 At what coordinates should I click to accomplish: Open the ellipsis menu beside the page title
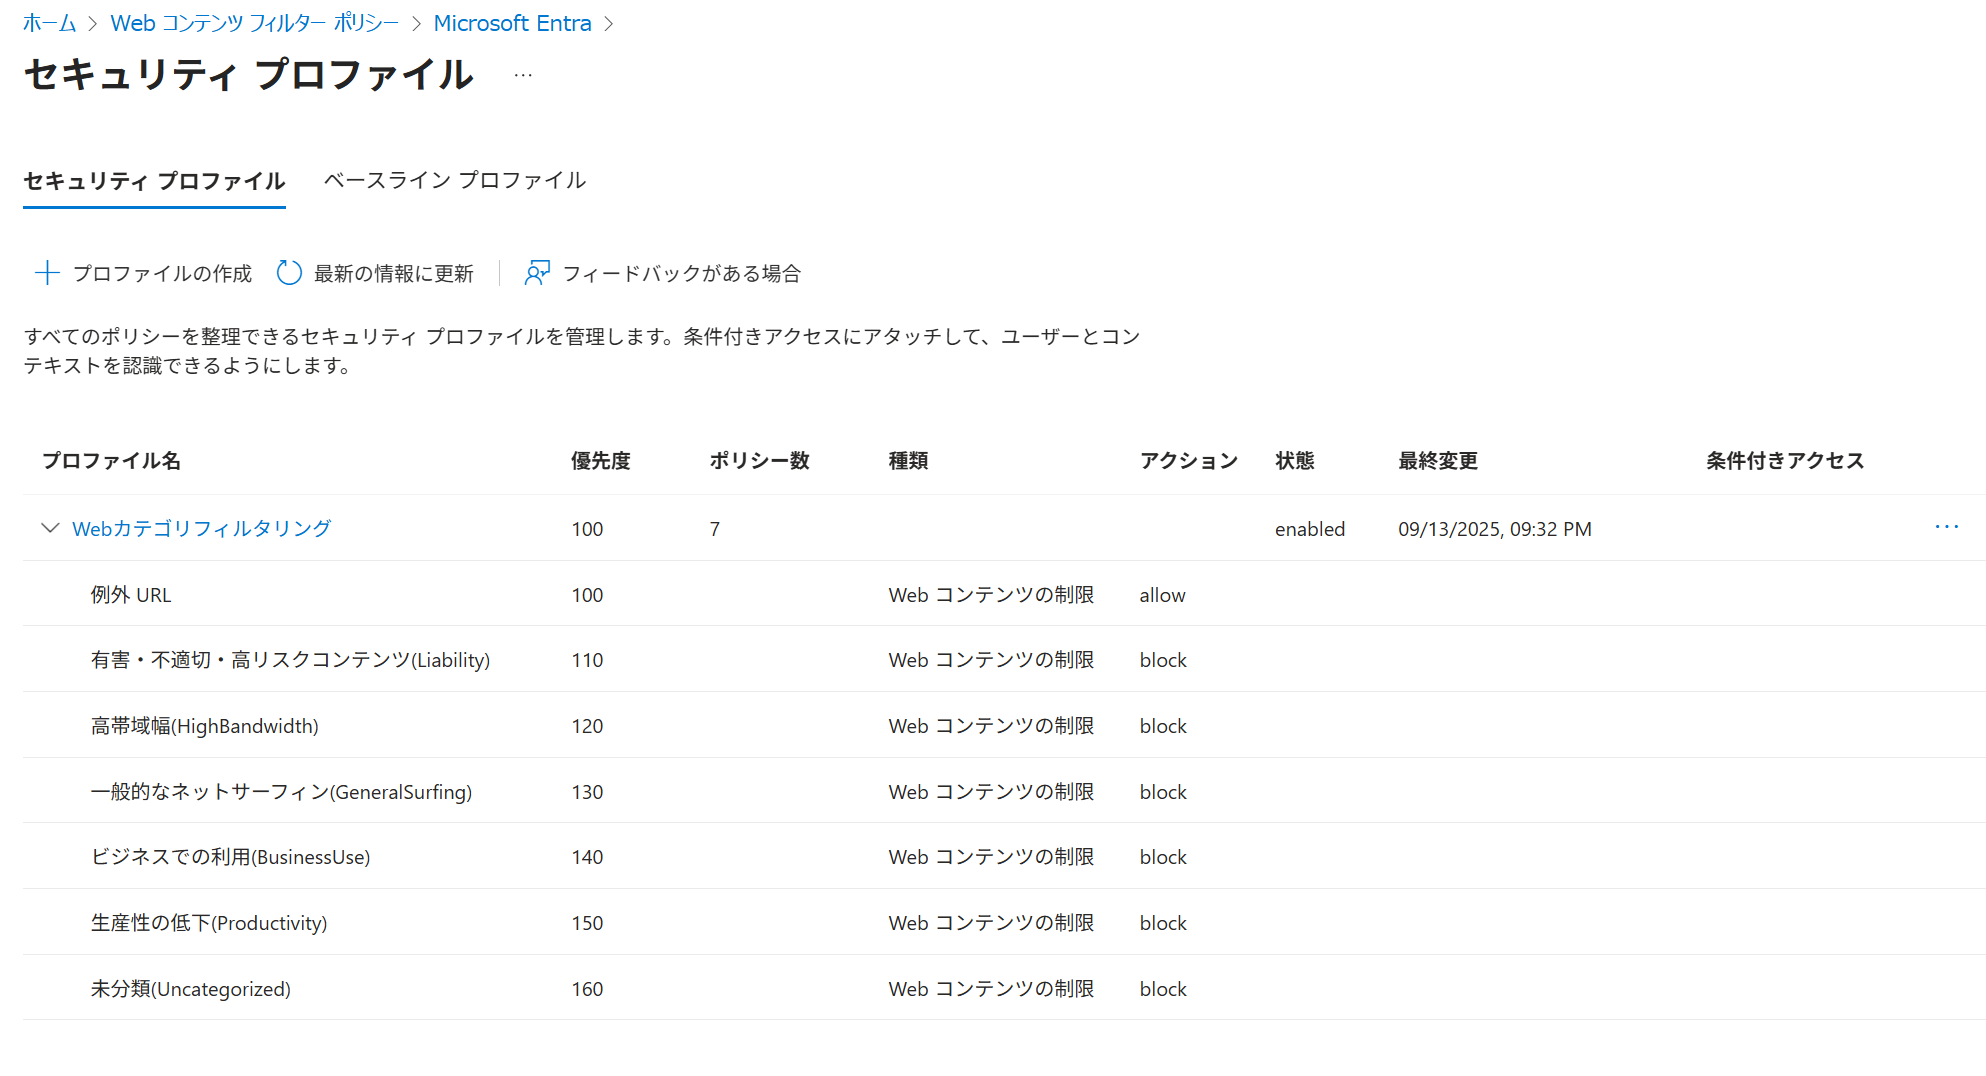523,75
